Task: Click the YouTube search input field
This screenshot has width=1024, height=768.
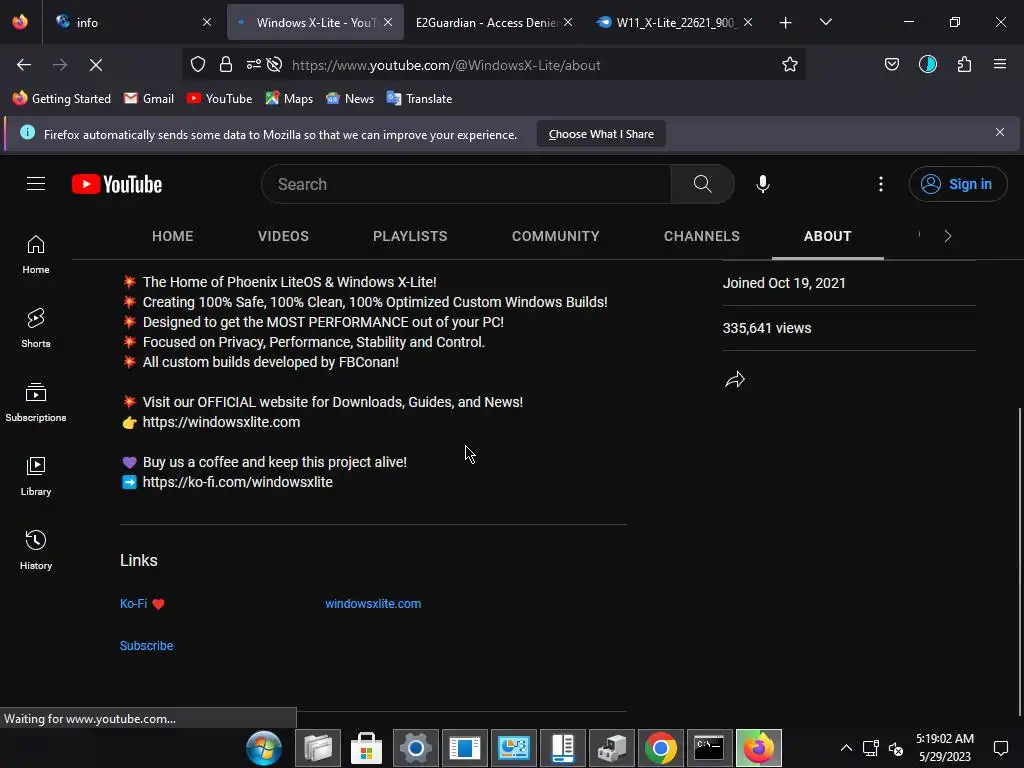Action: click(x=466, y=184)
